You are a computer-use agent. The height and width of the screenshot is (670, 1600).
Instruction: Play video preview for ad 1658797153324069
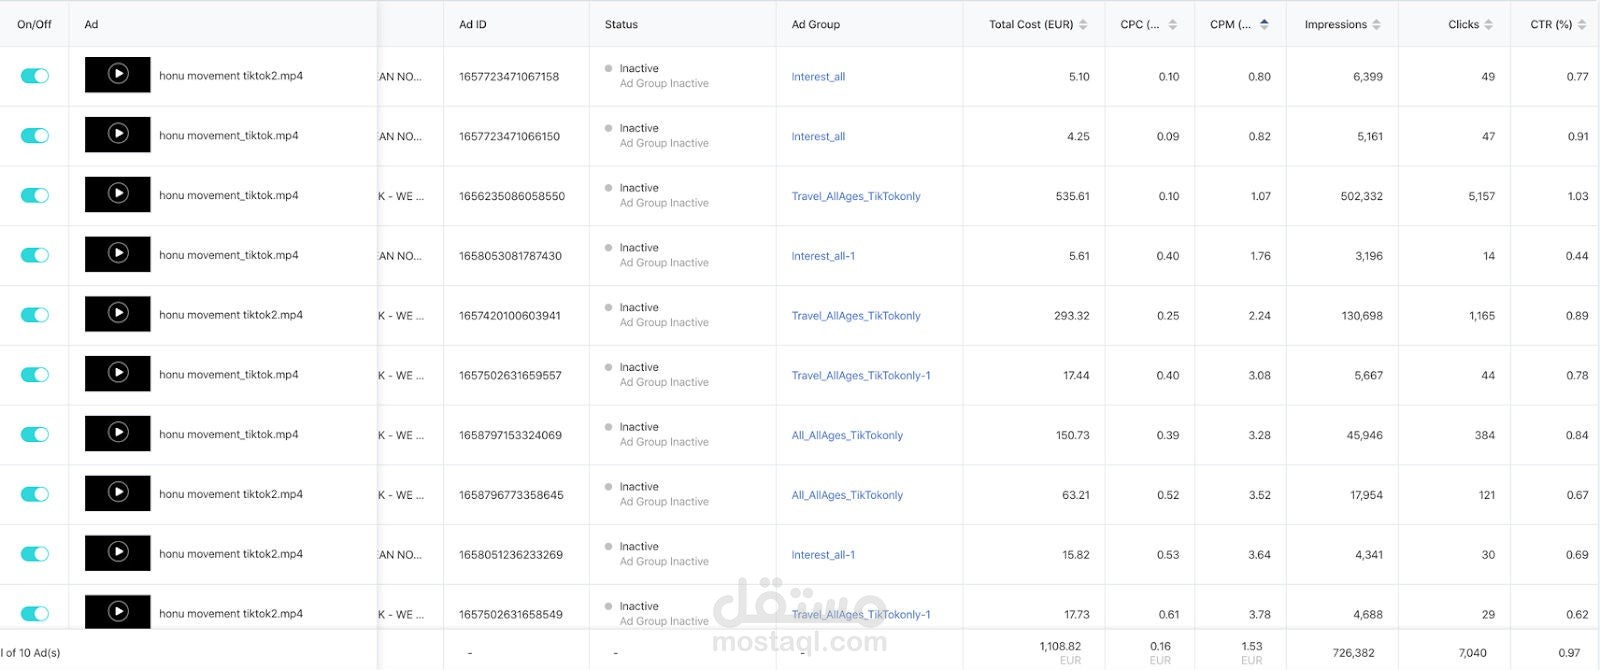118,433
